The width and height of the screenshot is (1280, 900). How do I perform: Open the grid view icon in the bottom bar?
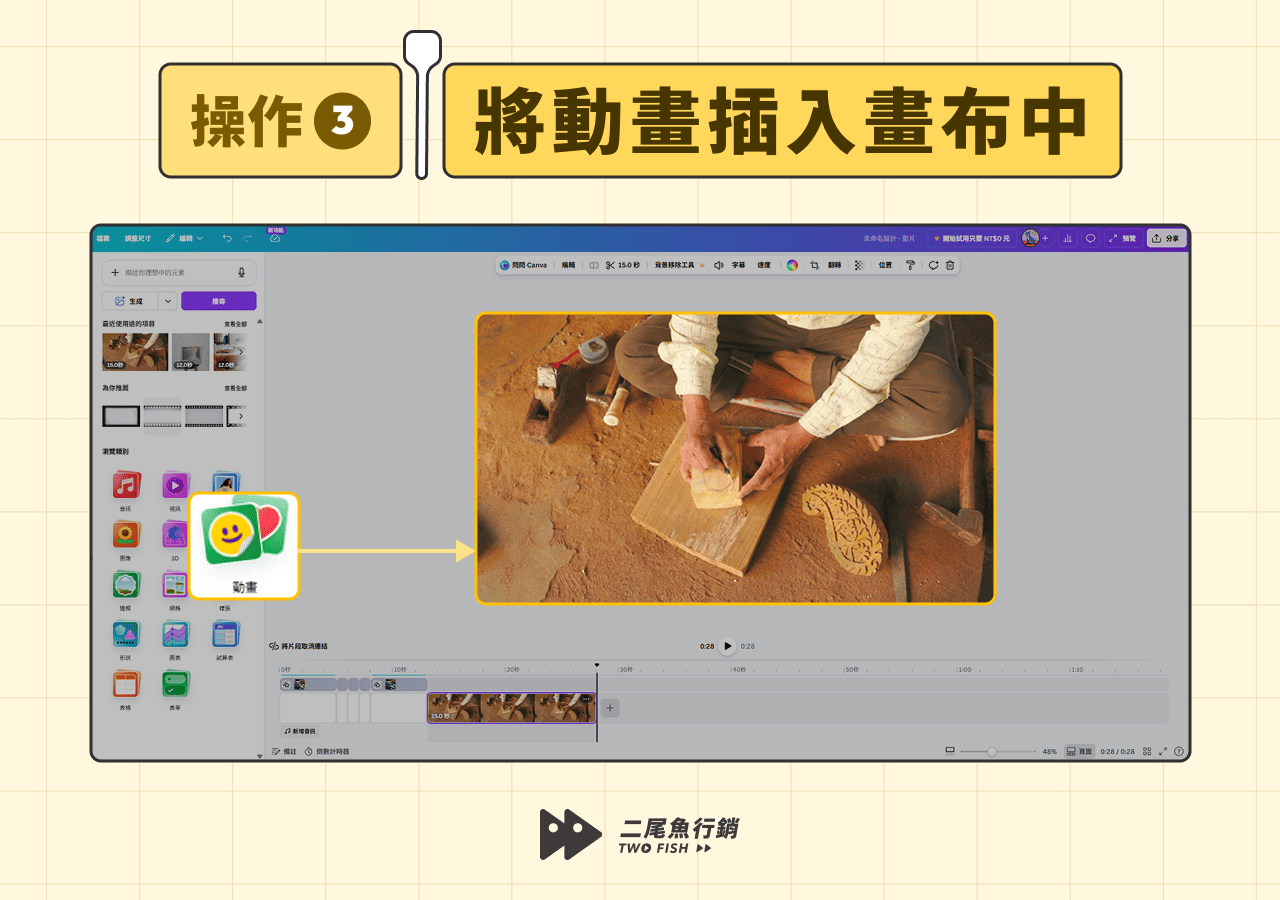coord(1147,751)
